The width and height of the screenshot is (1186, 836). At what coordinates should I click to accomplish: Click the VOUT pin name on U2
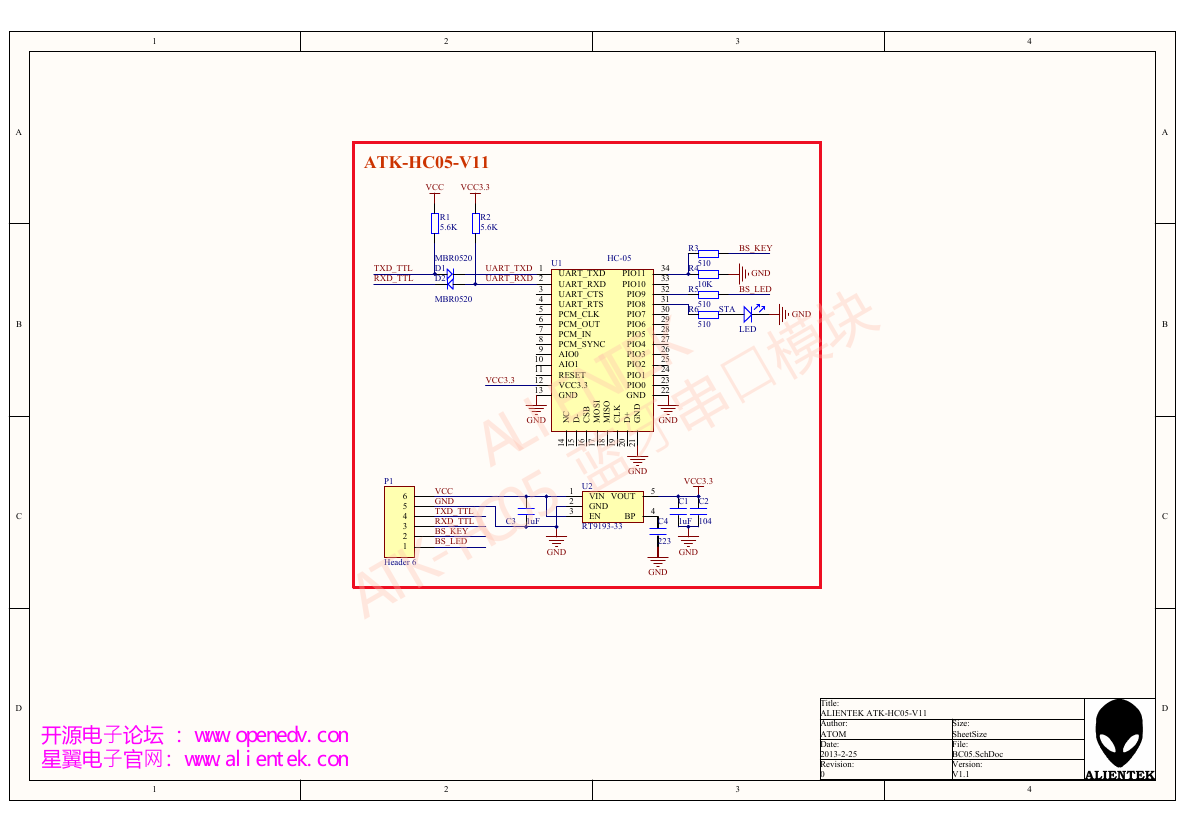point(623,496)
